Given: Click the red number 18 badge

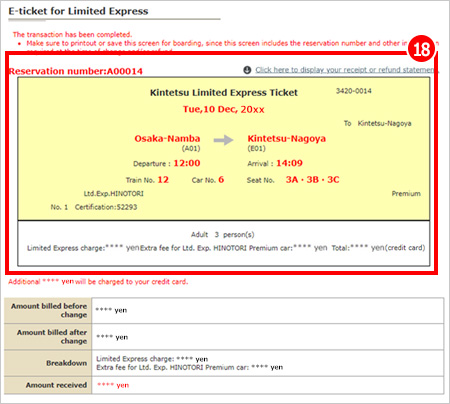Looking at the screenshot, I should point(422,49).
